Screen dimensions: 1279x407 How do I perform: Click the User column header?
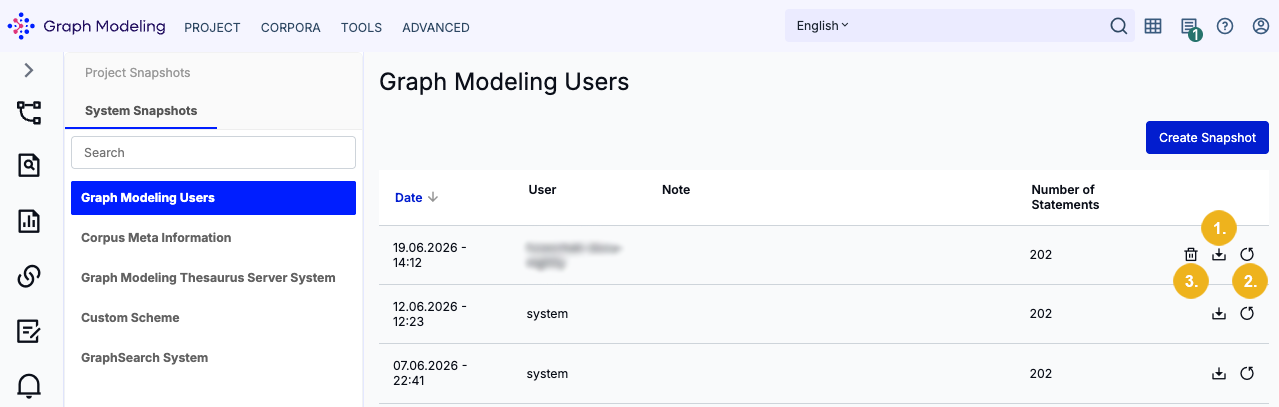click(542, 190)
